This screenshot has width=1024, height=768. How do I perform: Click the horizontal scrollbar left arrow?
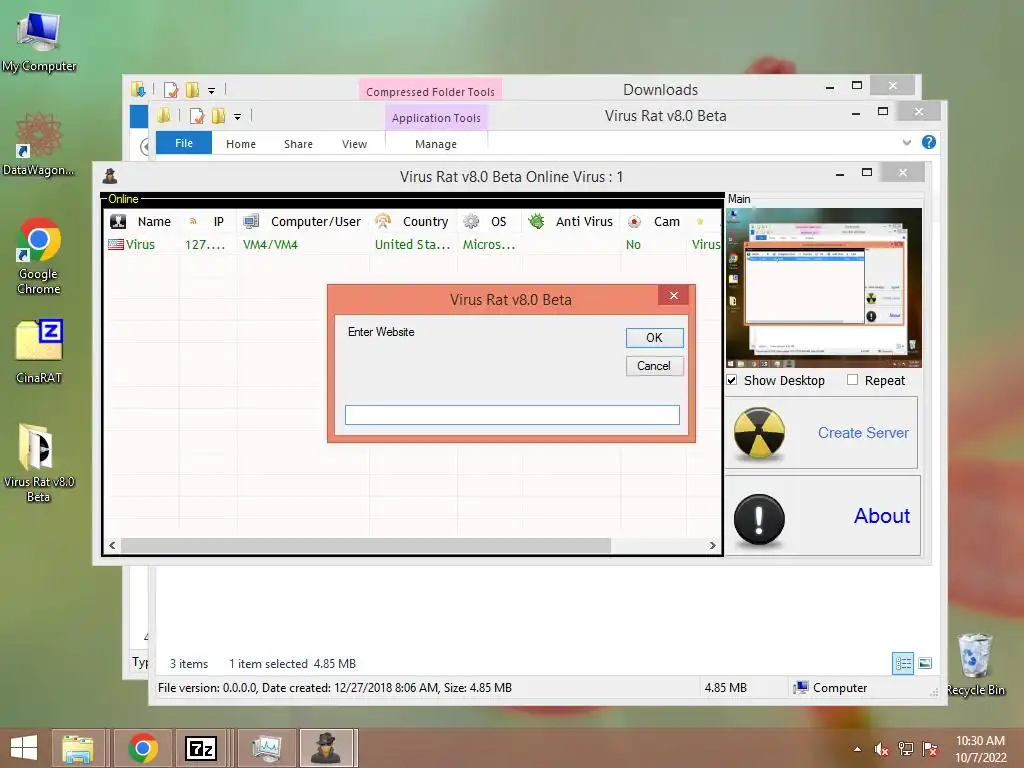pyautogui.click(x=112, y=545)
